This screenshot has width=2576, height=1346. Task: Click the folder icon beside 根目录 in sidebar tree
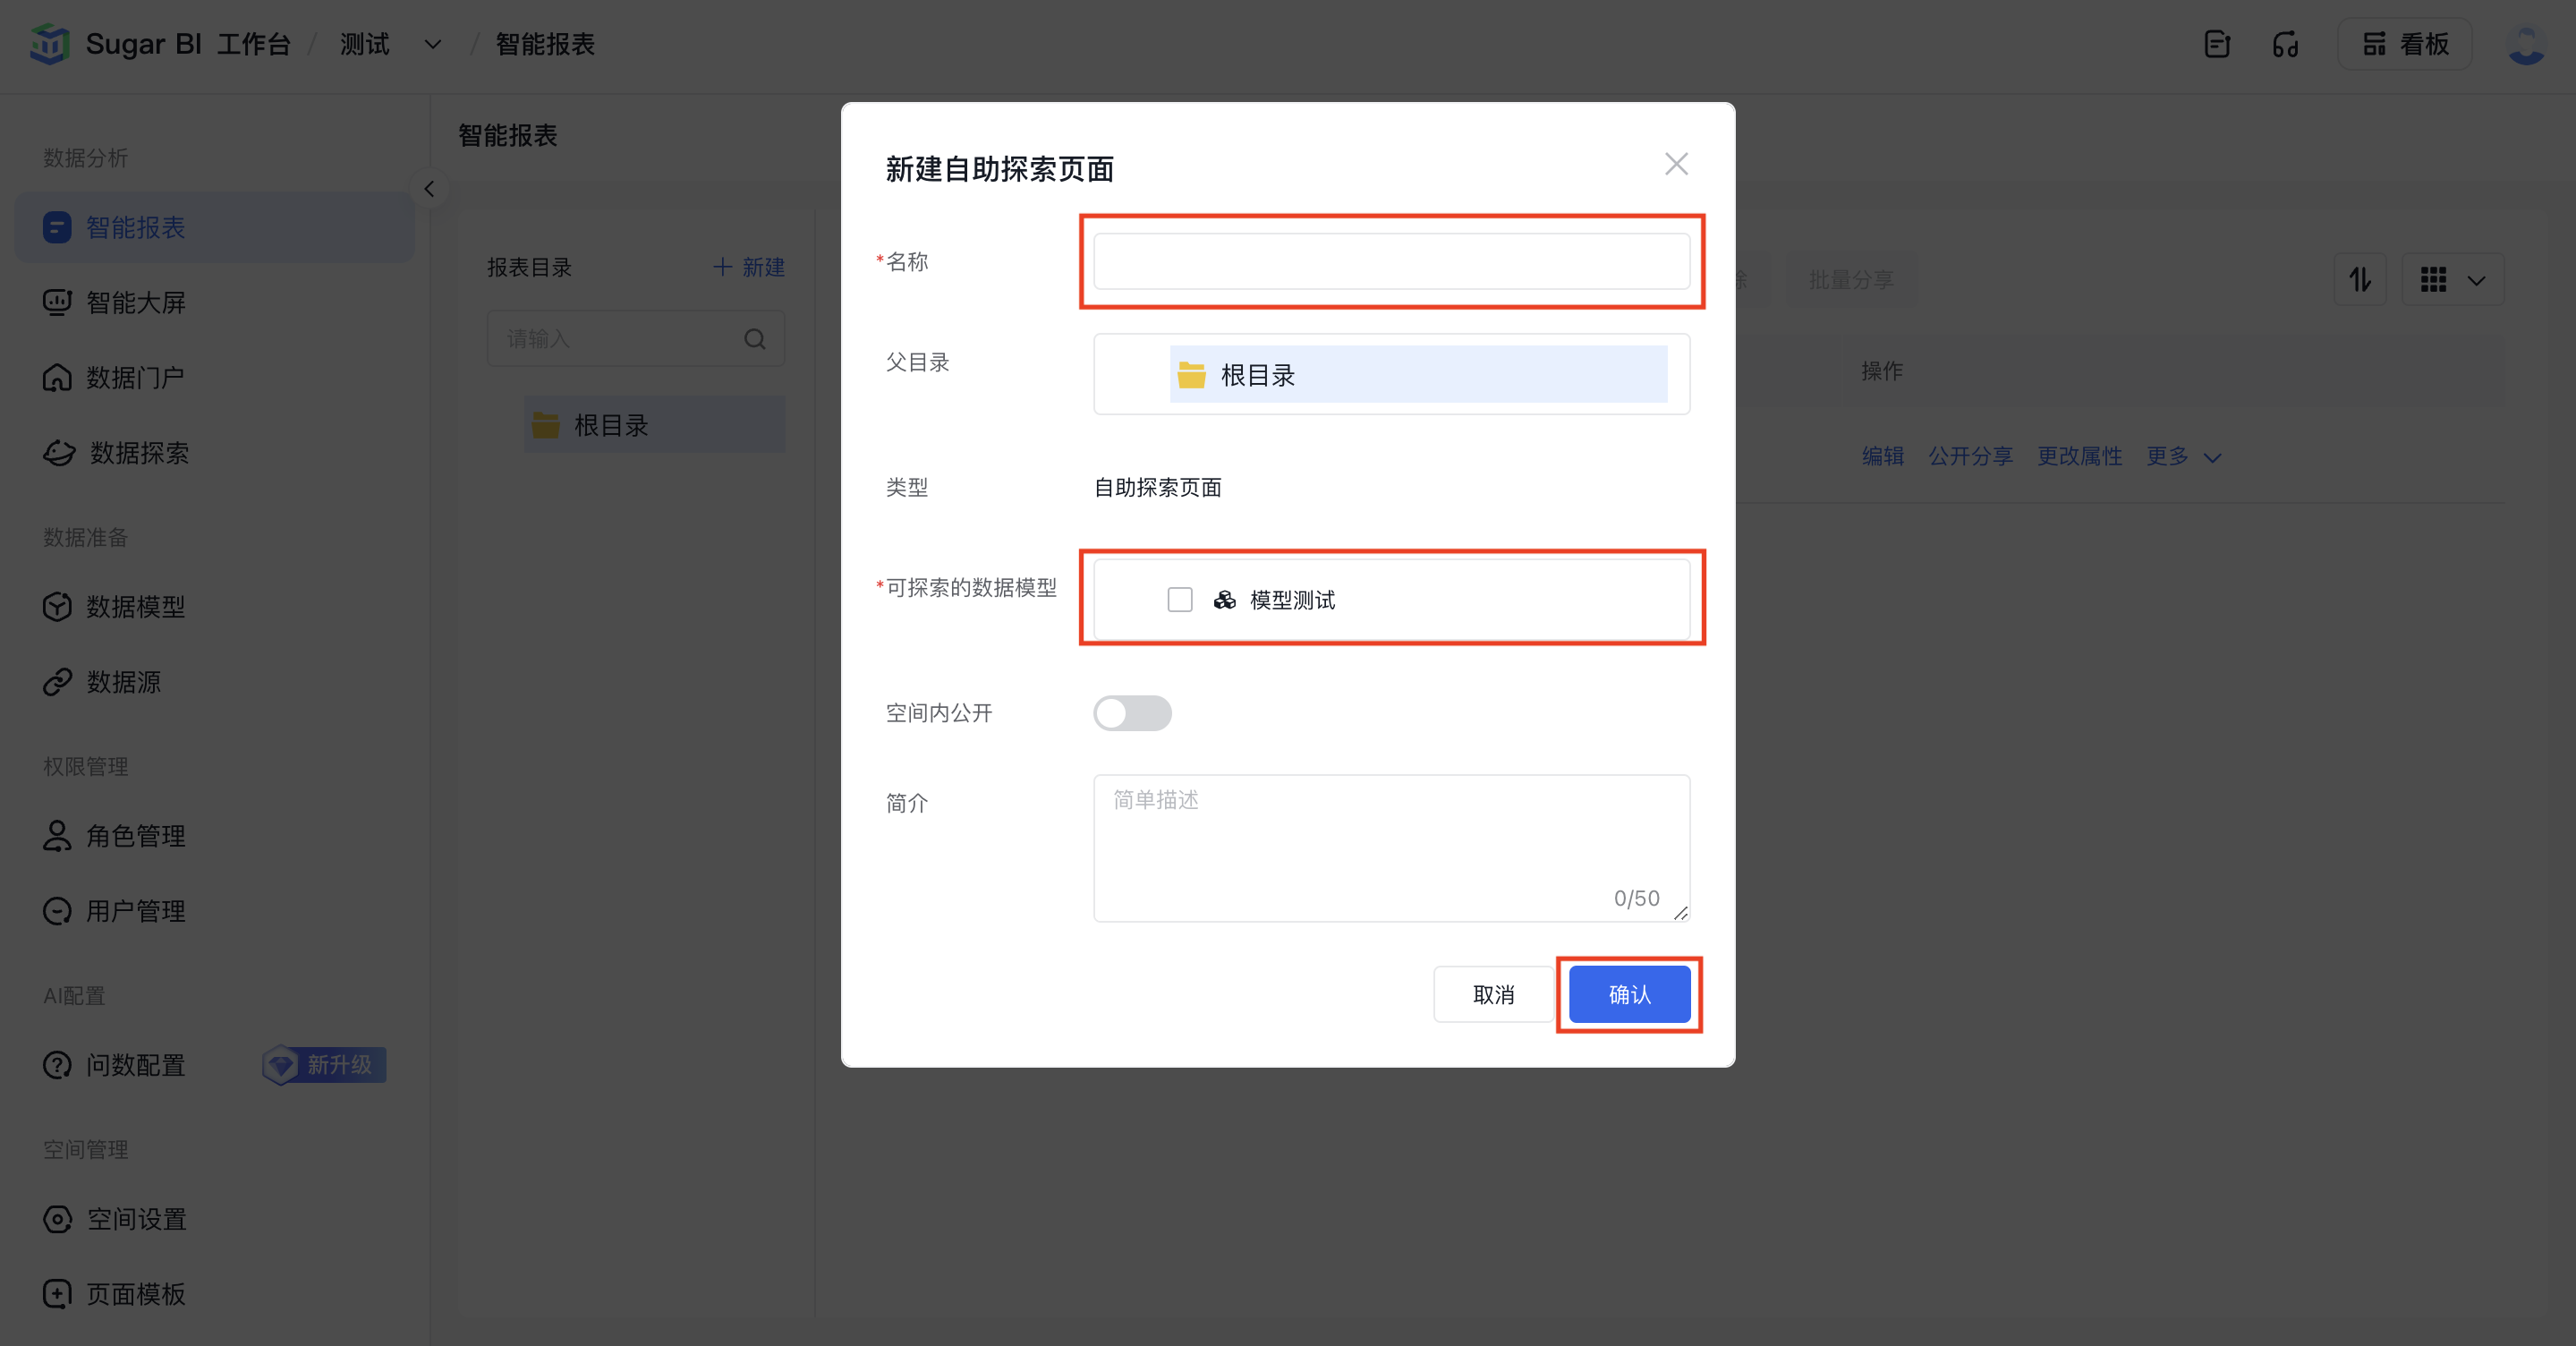(545, 425)
